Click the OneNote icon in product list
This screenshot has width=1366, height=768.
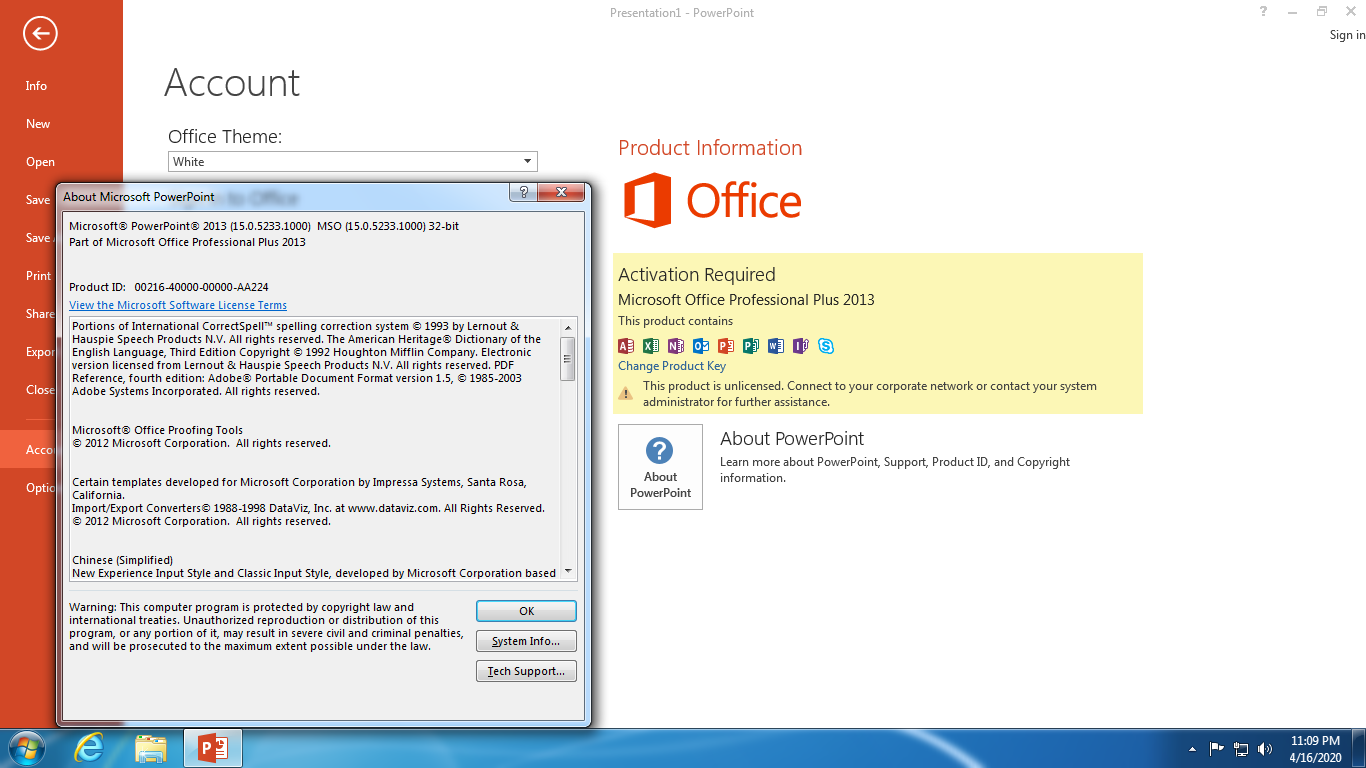676,346
